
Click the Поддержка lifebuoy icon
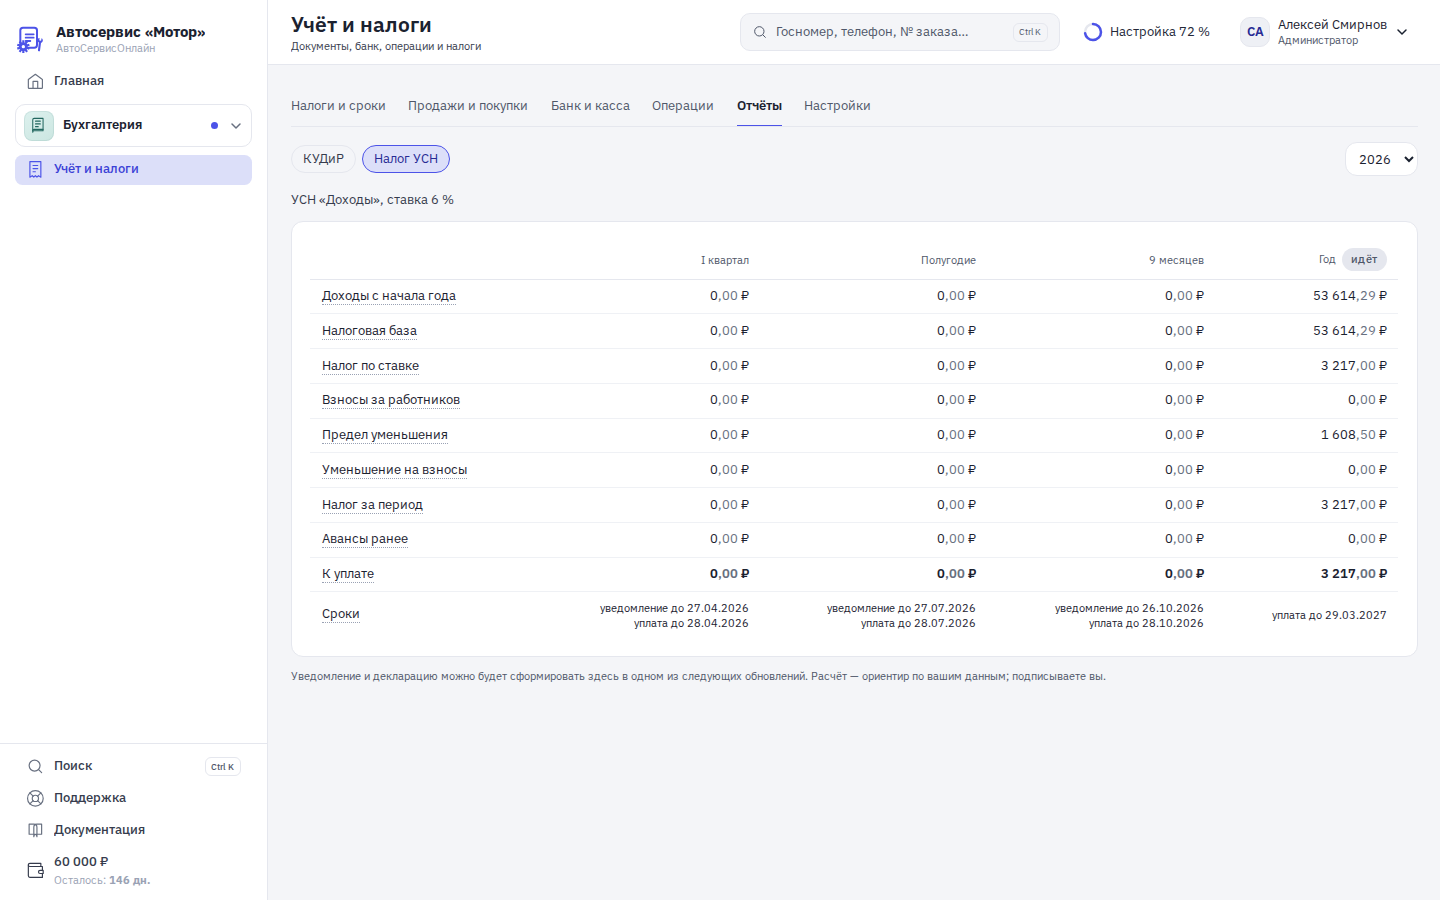pyautogui.click(x=35, y=798)
